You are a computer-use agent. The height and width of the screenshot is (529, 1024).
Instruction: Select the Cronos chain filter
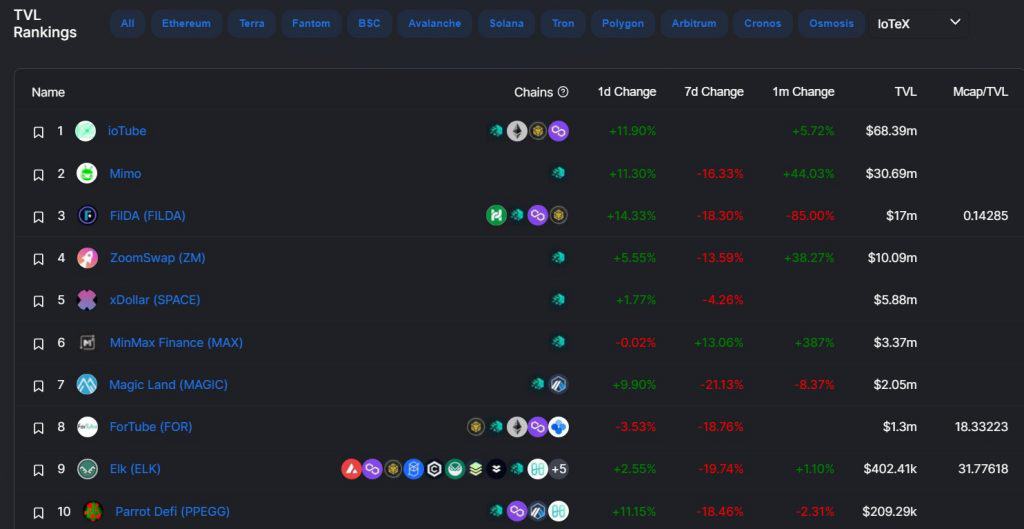pyautogui.click(x=762, y=24)
